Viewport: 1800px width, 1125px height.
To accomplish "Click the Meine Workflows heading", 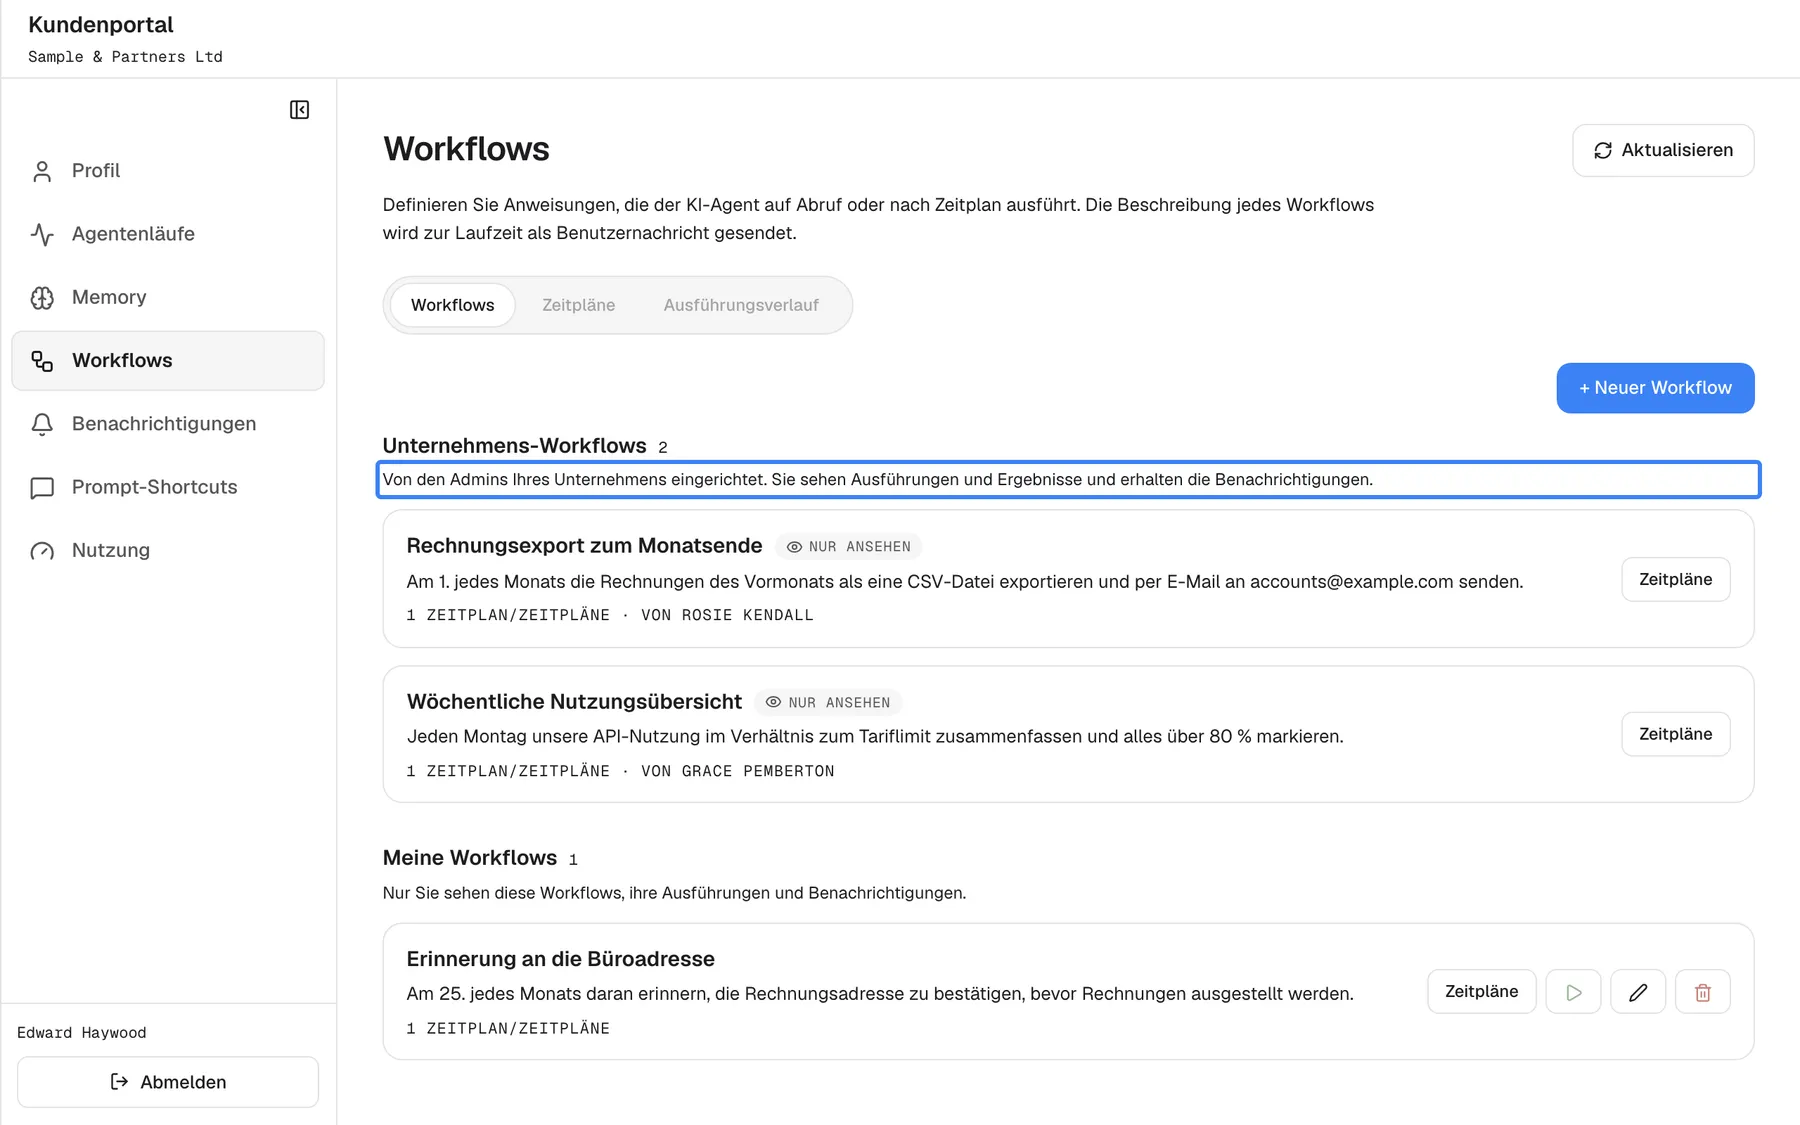I will click(469, 858).
